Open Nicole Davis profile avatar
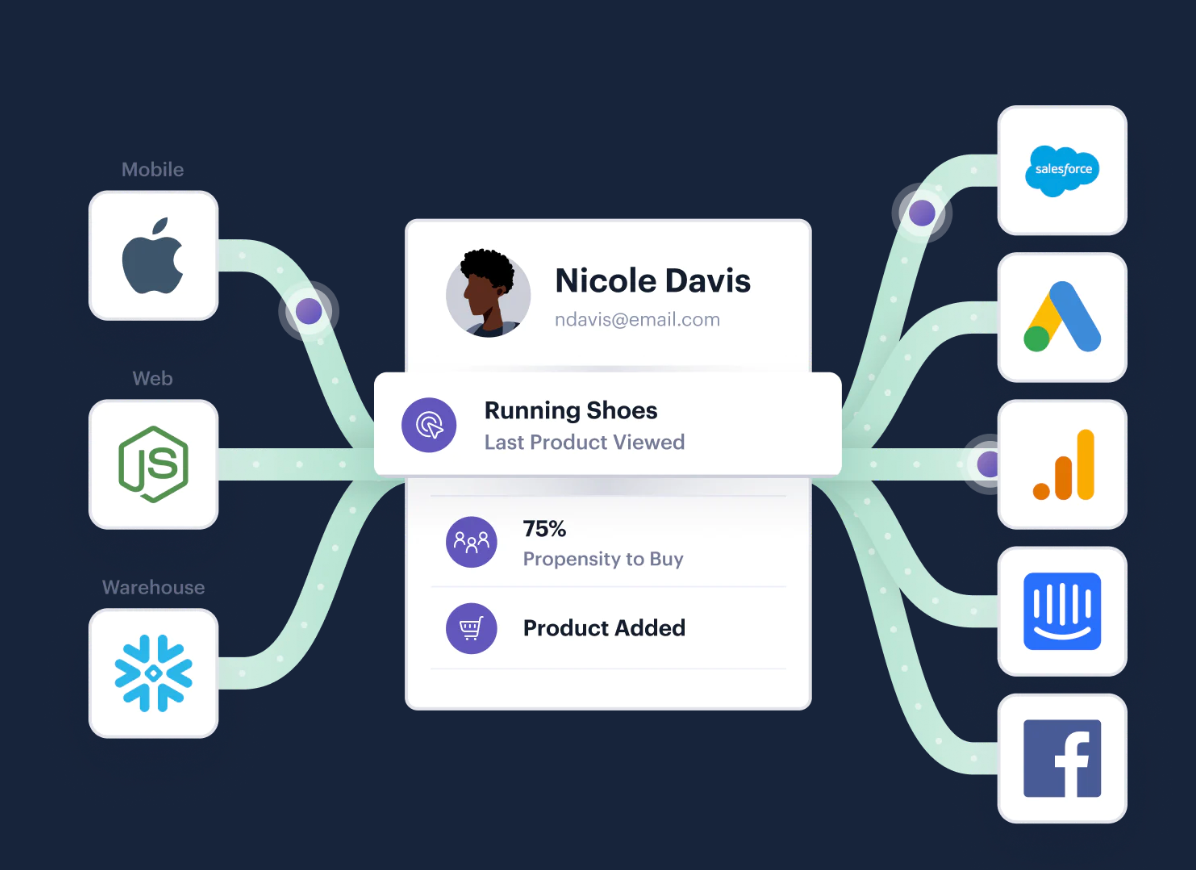This screenshot has width=1196, height=870. click(488, 294)
